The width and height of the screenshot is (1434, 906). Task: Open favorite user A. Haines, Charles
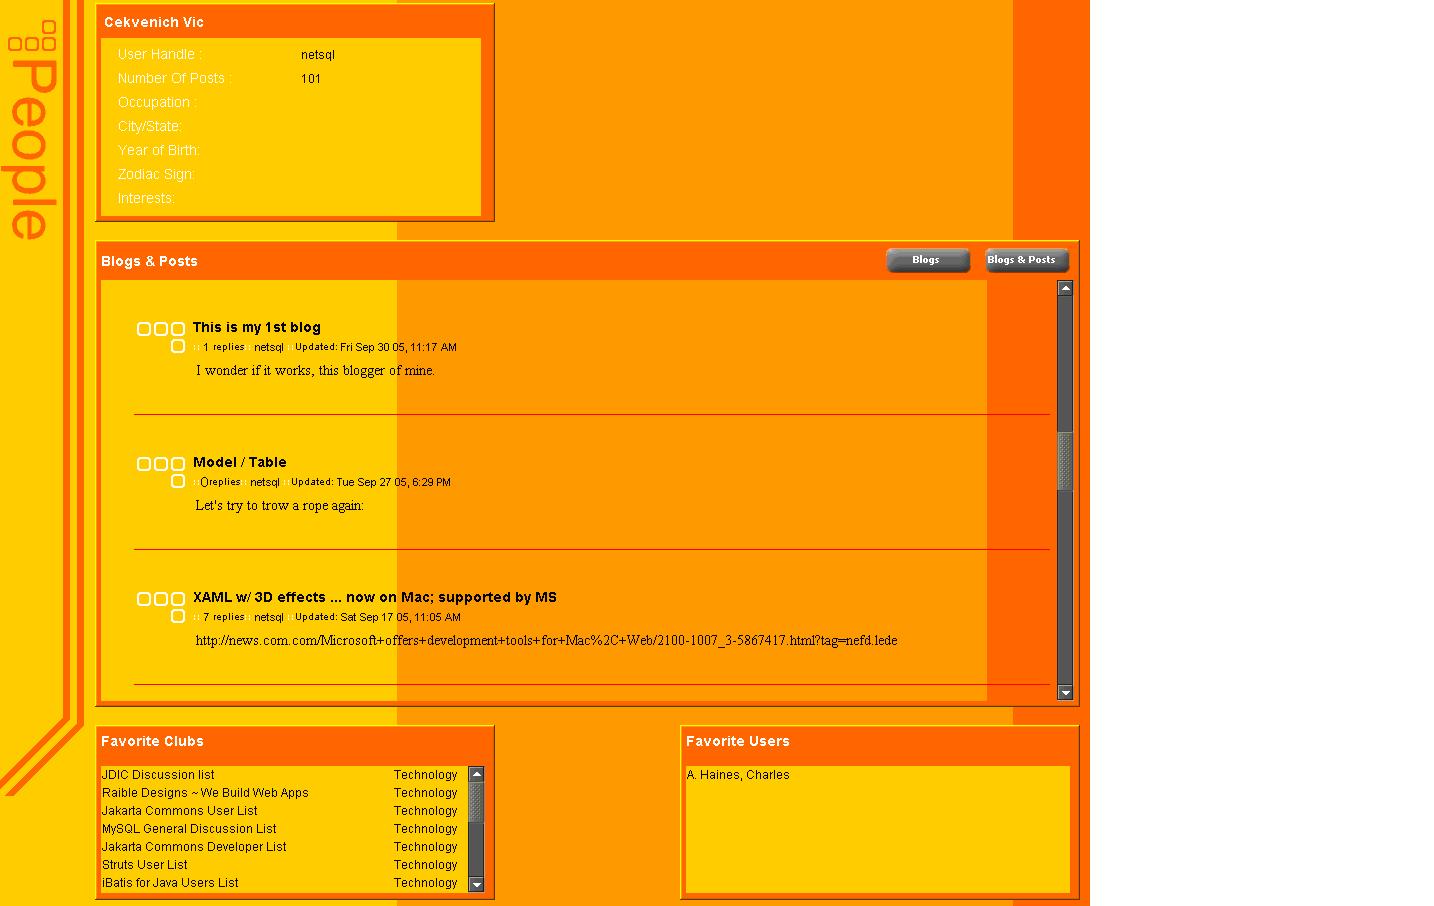pos(738,775)
